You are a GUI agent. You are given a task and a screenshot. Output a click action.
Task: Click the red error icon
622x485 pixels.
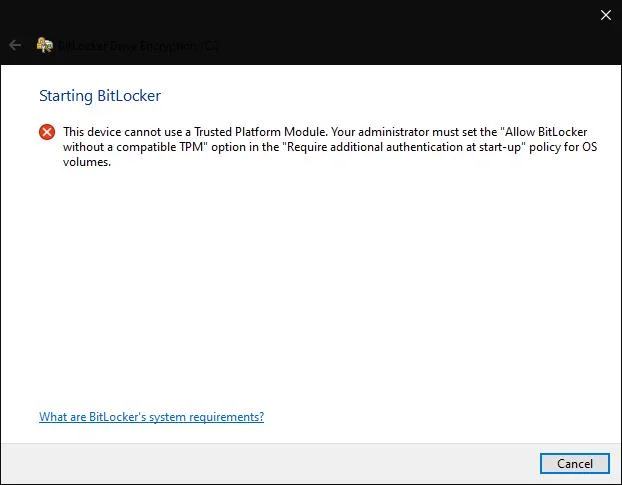click(x=47, y=132)
